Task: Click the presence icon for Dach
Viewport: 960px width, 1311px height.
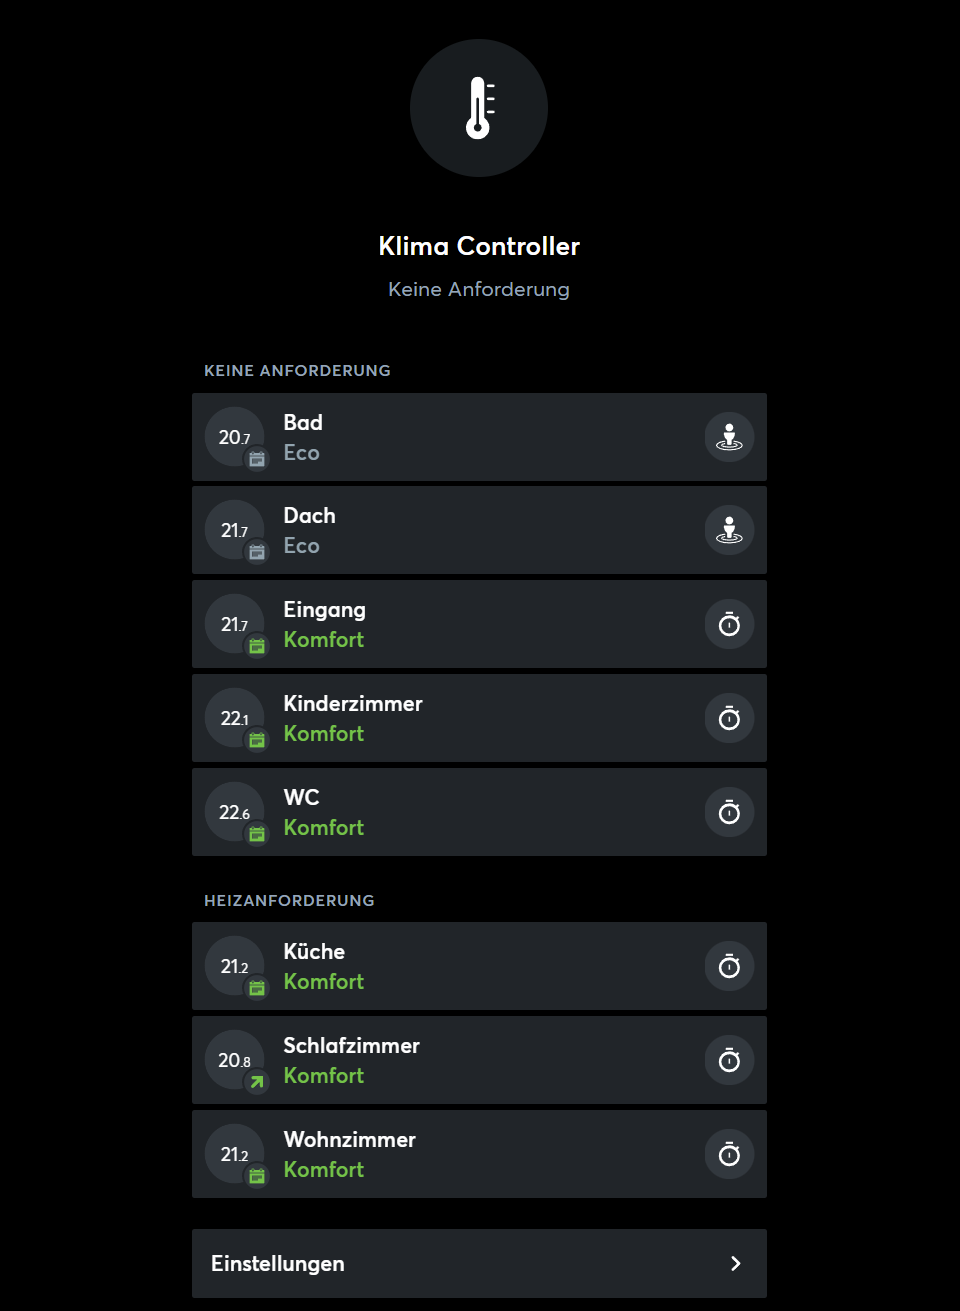Action: (729, 530)
